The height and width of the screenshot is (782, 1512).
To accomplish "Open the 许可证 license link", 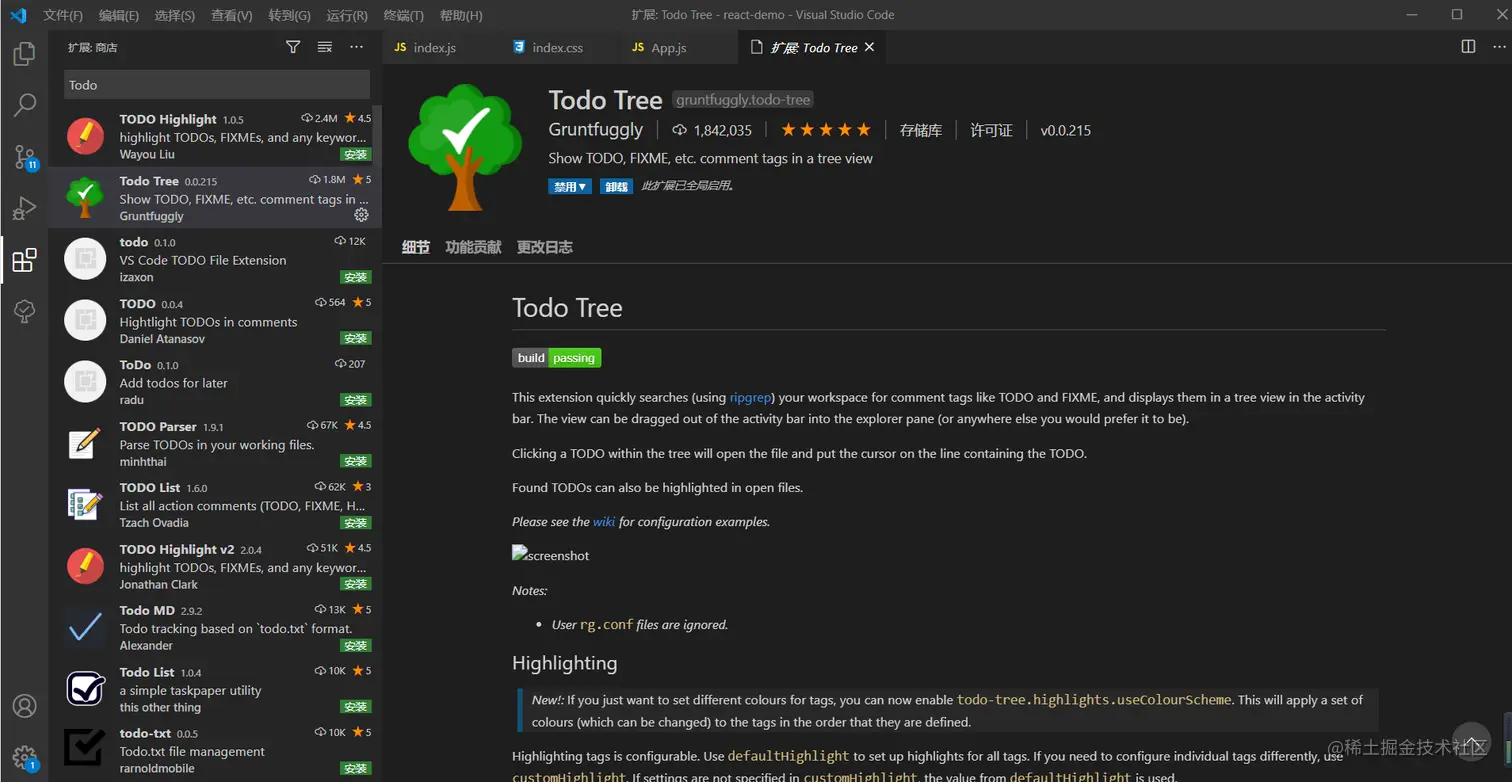I will (x=991, y=130).
